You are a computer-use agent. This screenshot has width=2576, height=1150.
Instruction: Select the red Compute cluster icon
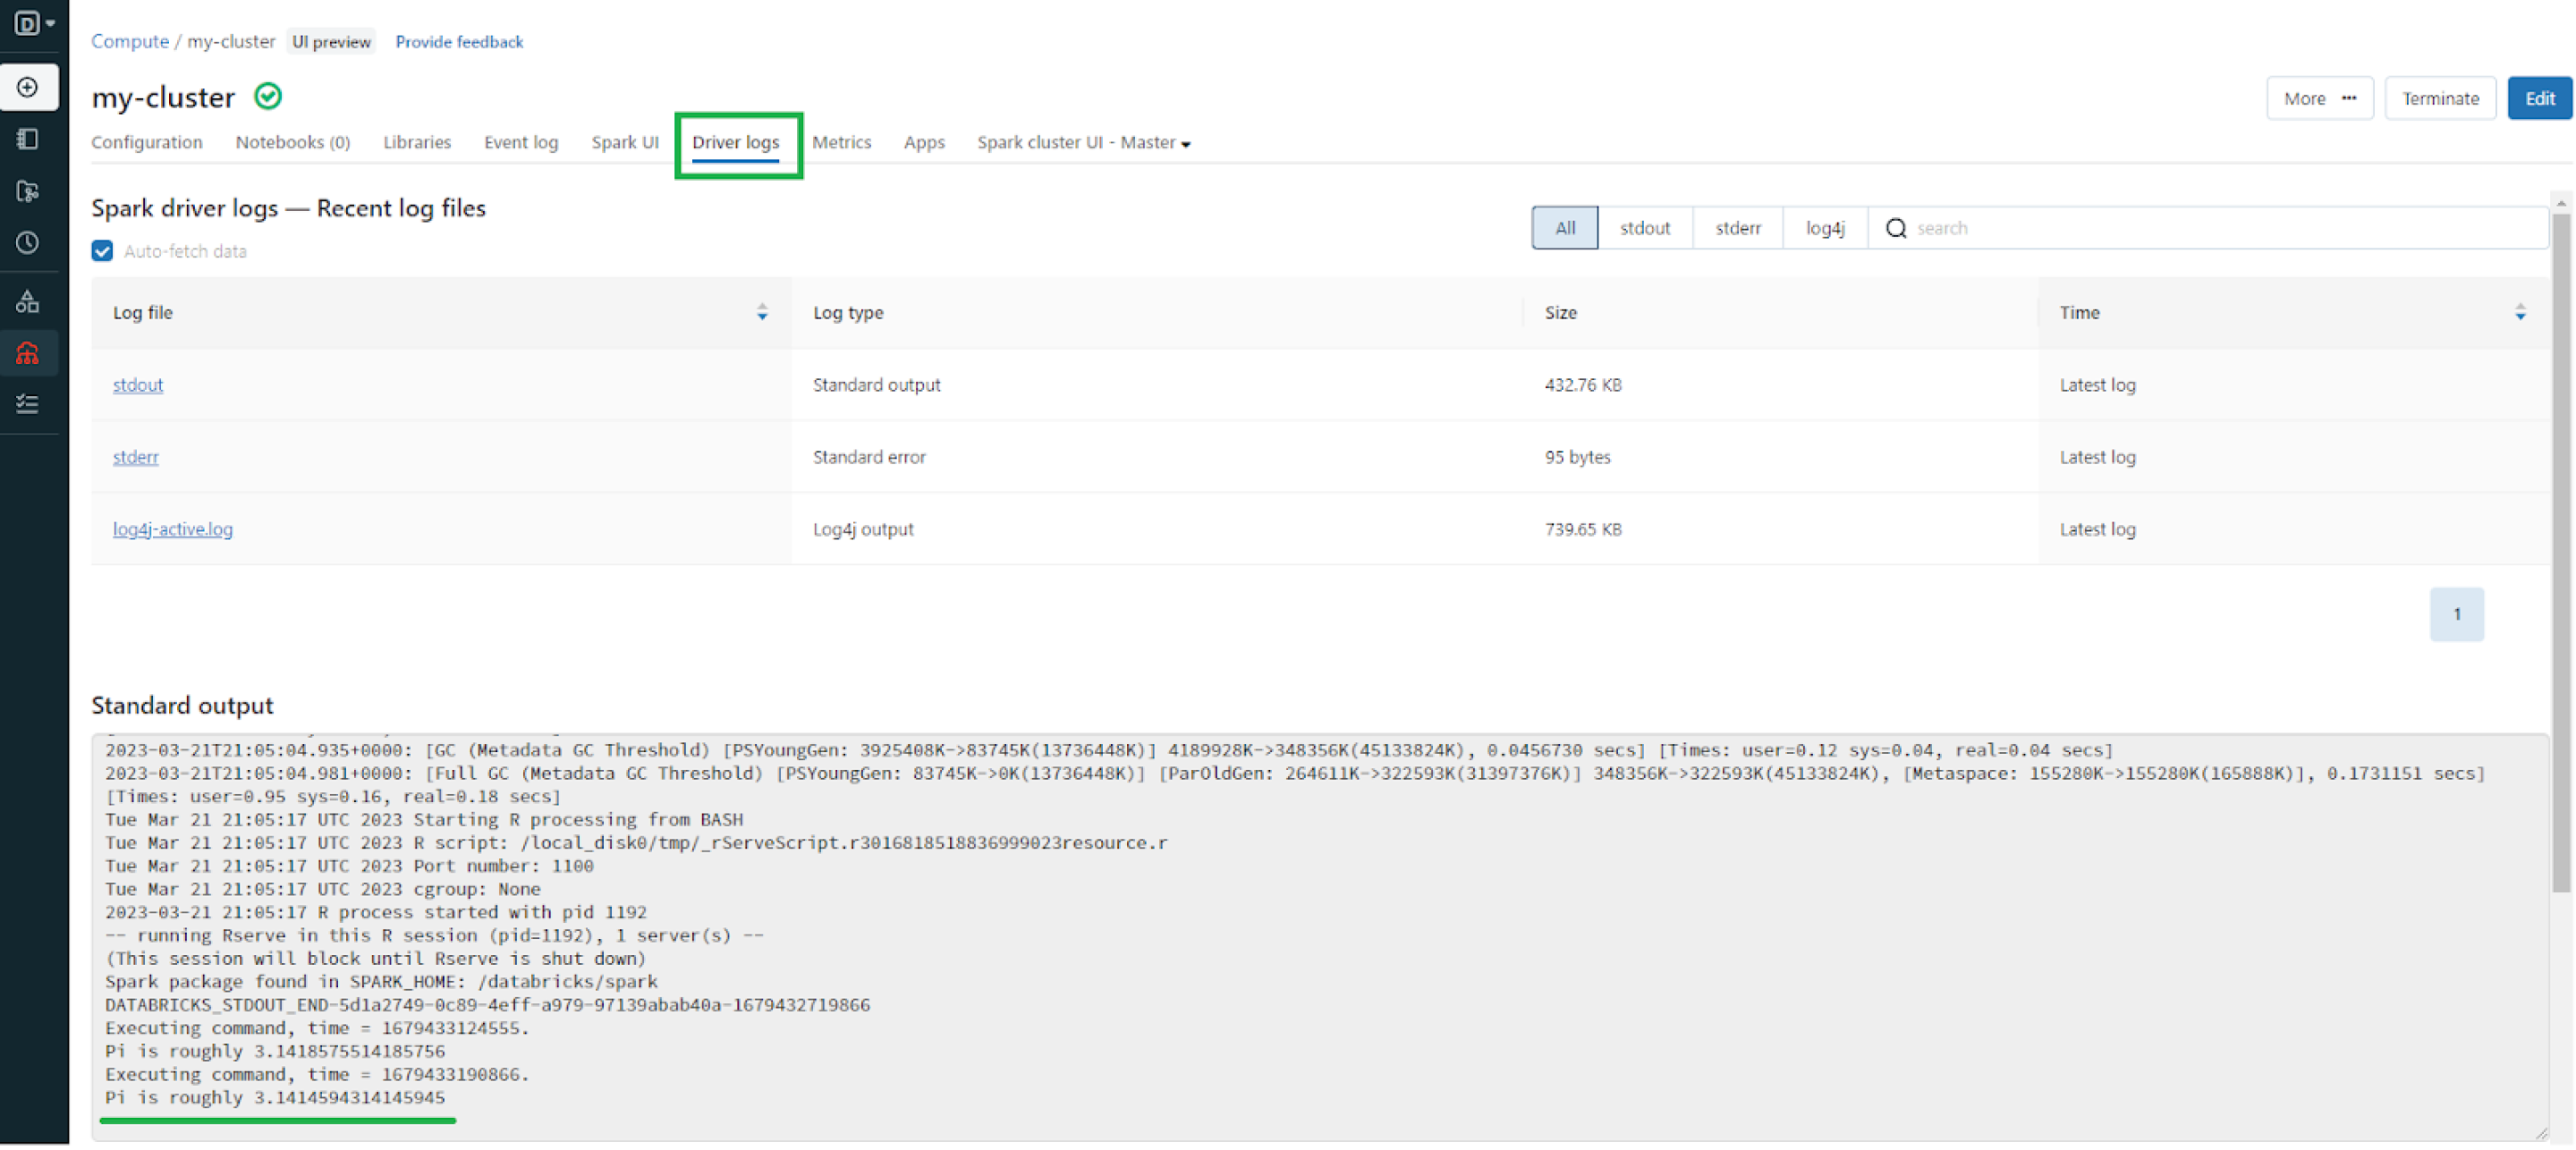pyautogui.click(x=28, y=352)
